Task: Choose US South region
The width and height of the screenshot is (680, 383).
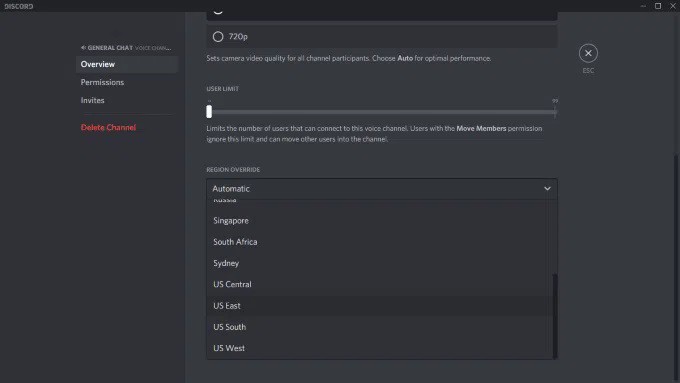Action: (x=380, y=327)
